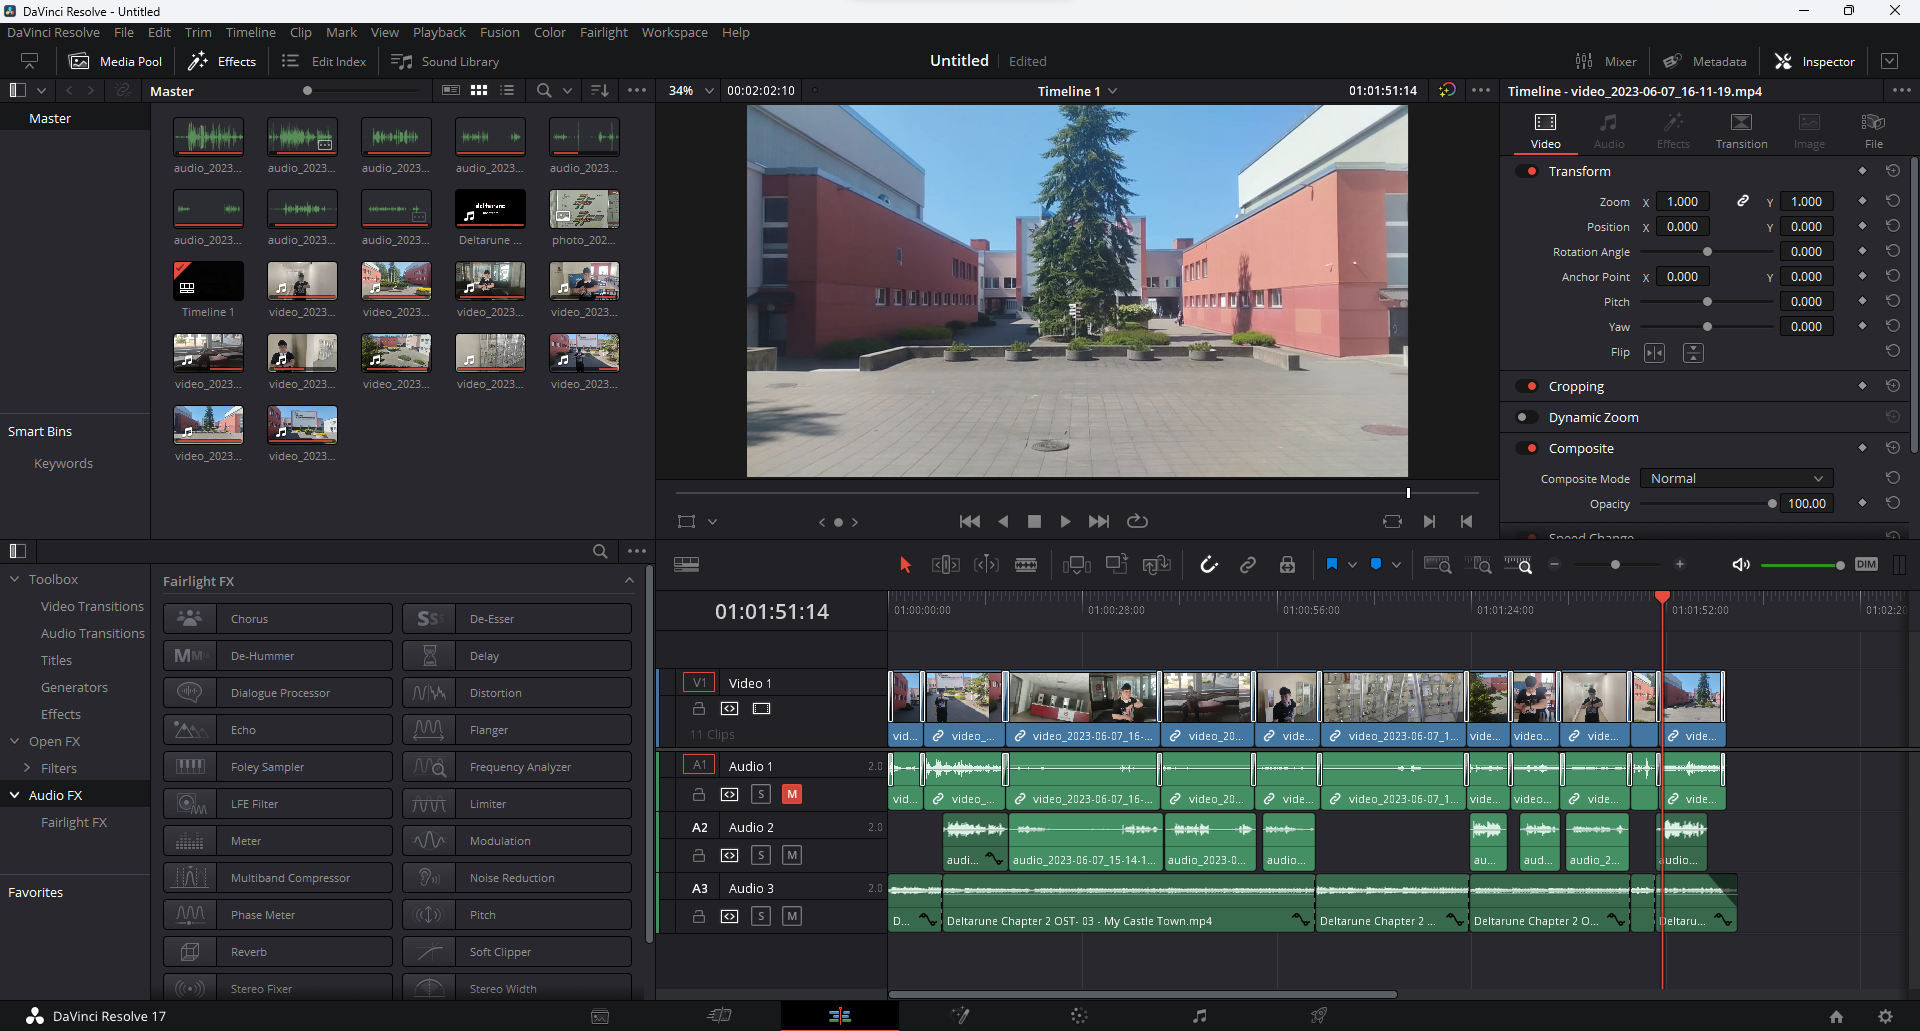Open the flag color dropdown arrow
The height and width of the screenshot is (1031, 1920).
coord(1352,565)
